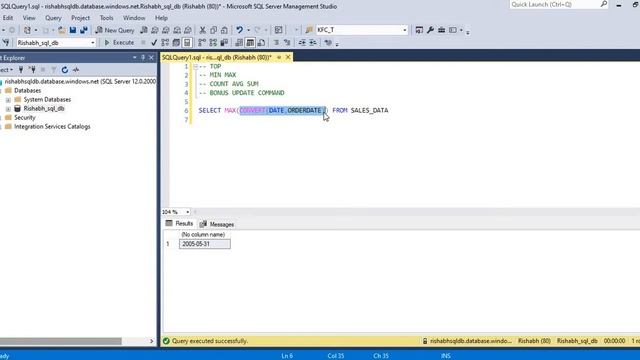Select the Databases folder

click(27, 91)
